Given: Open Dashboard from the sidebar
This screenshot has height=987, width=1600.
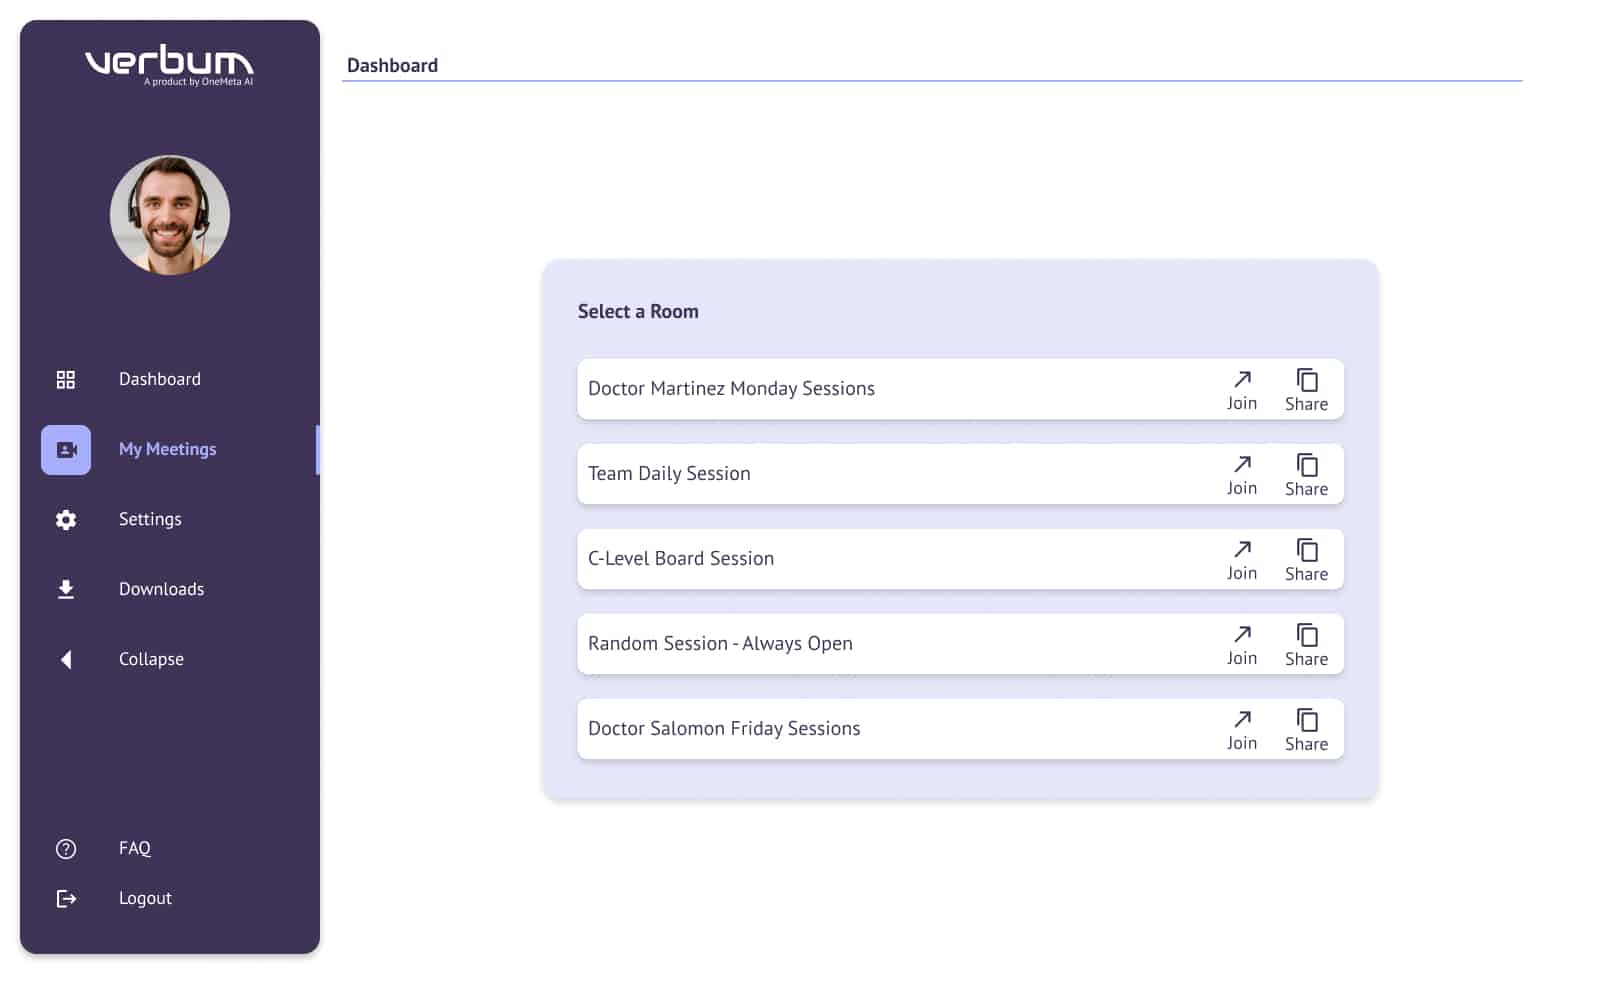Looking at the screenshot, I should click(x=160, y=379).
